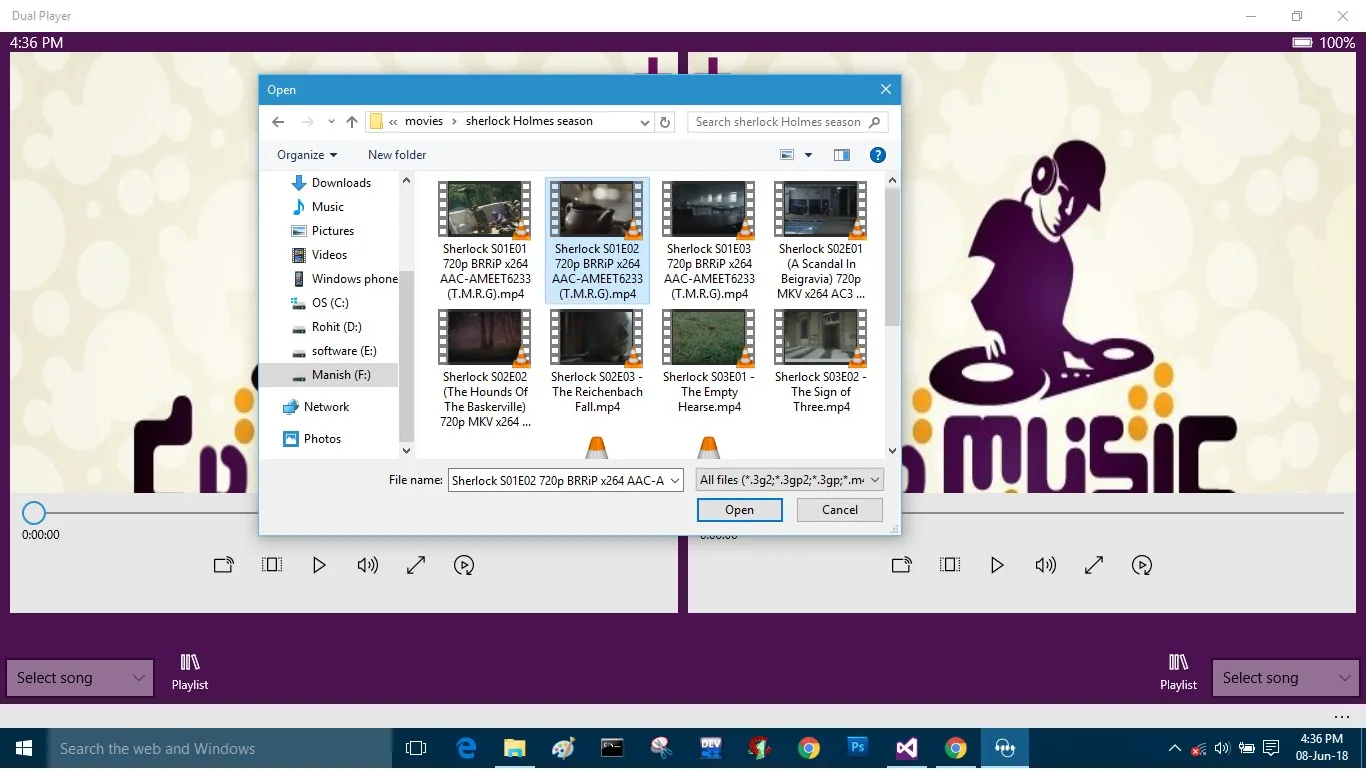Click the repeat icon in right player

[1142, 565]
